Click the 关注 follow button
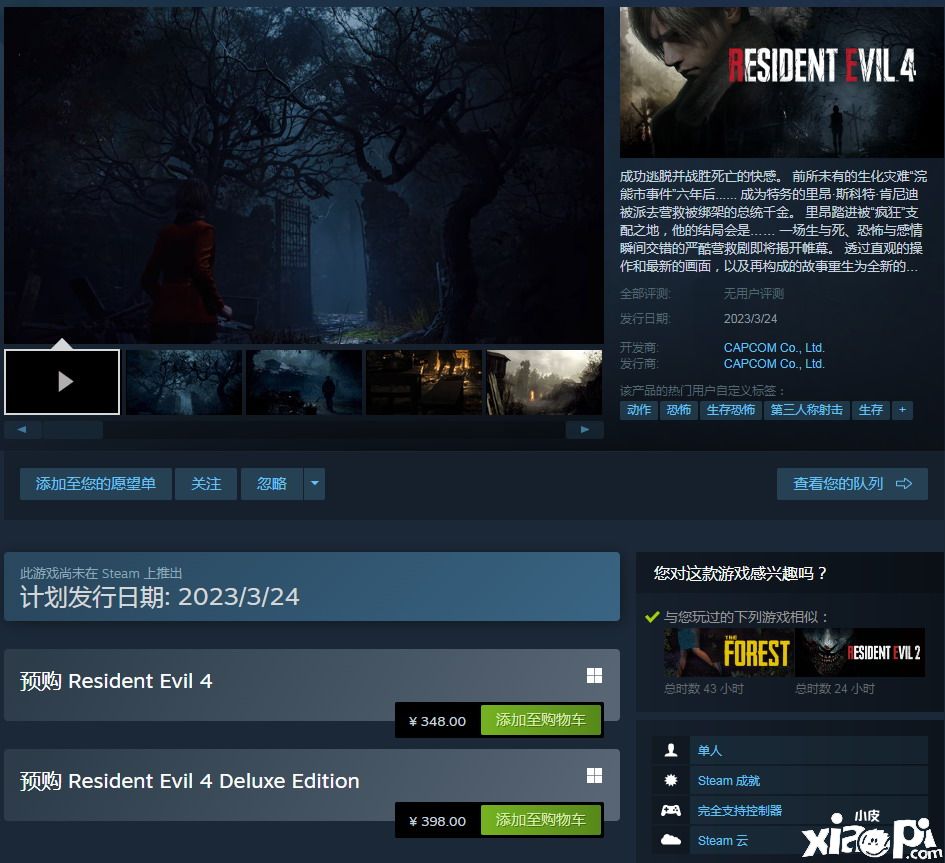945x863 pixels. pyautogui.click(x=206, y=484)
